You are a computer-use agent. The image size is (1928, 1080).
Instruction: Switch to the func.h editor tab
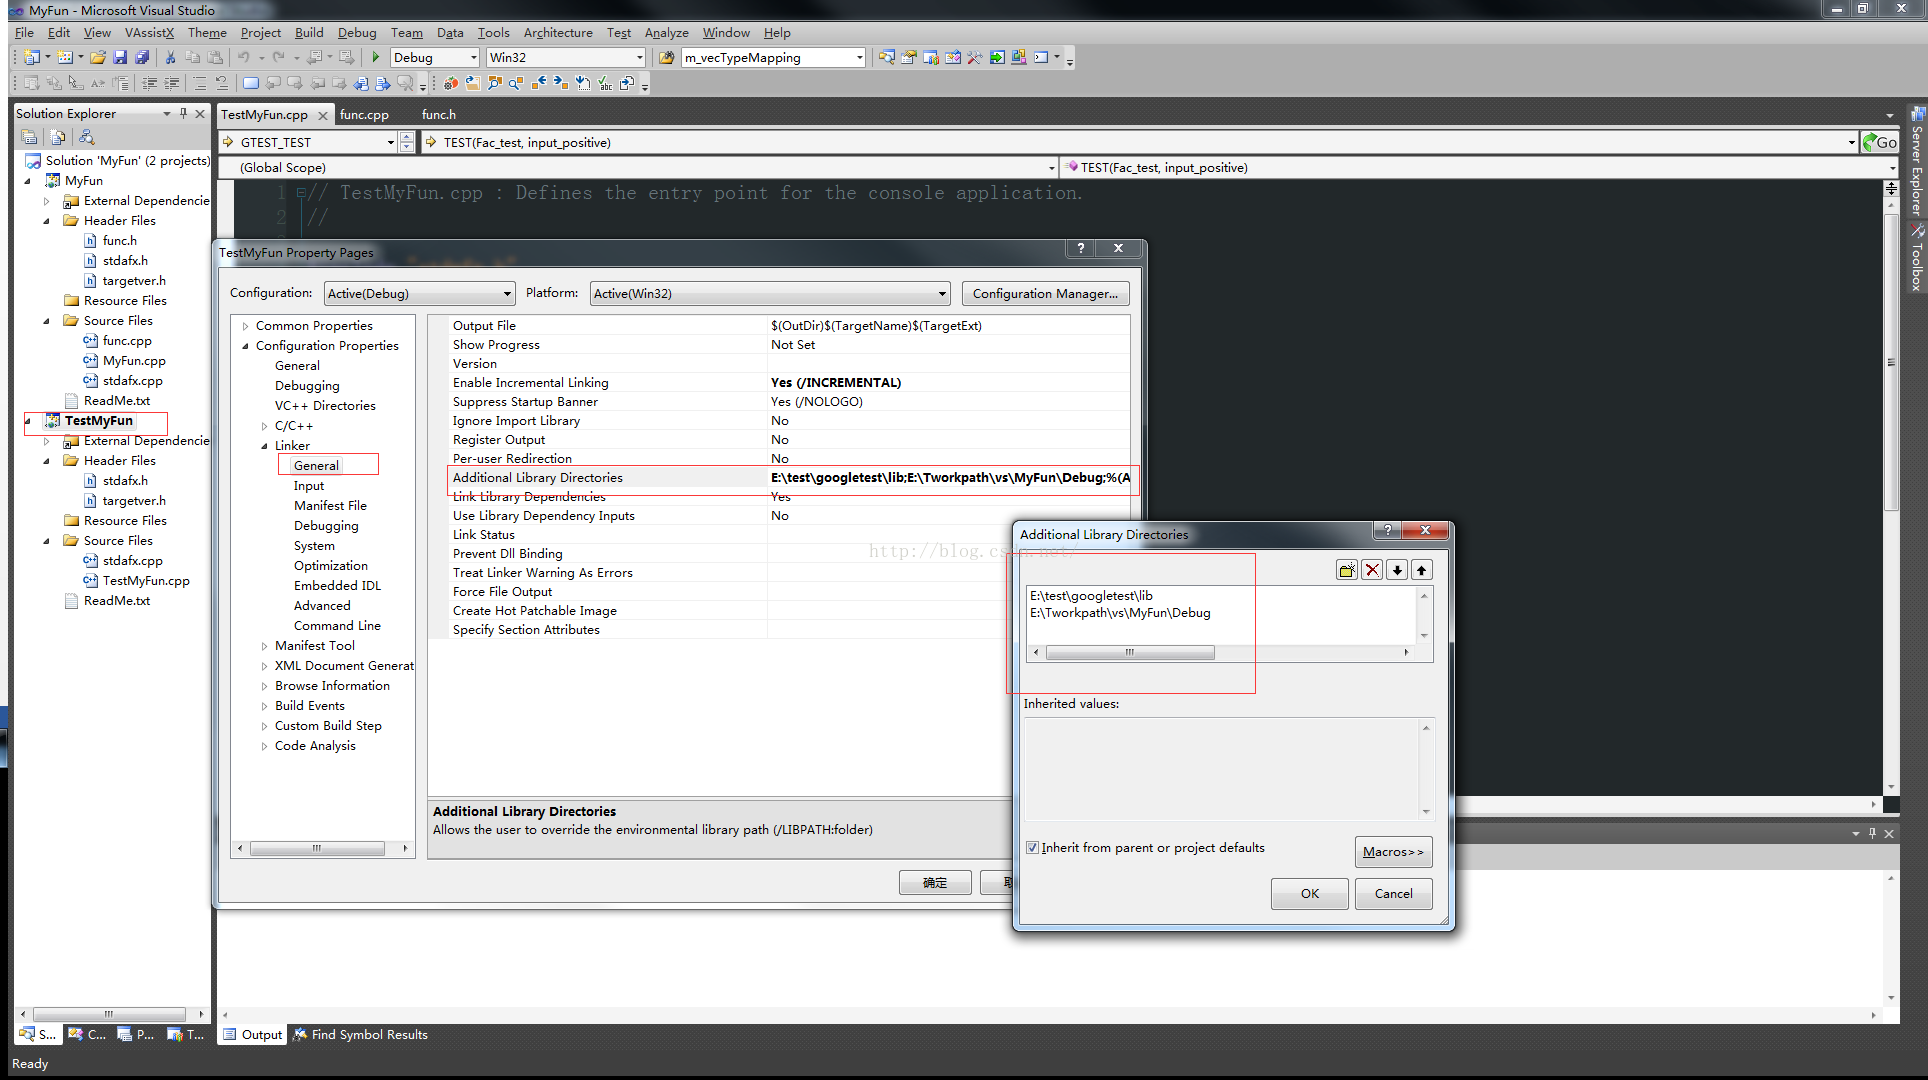click(x=438, y=114)
